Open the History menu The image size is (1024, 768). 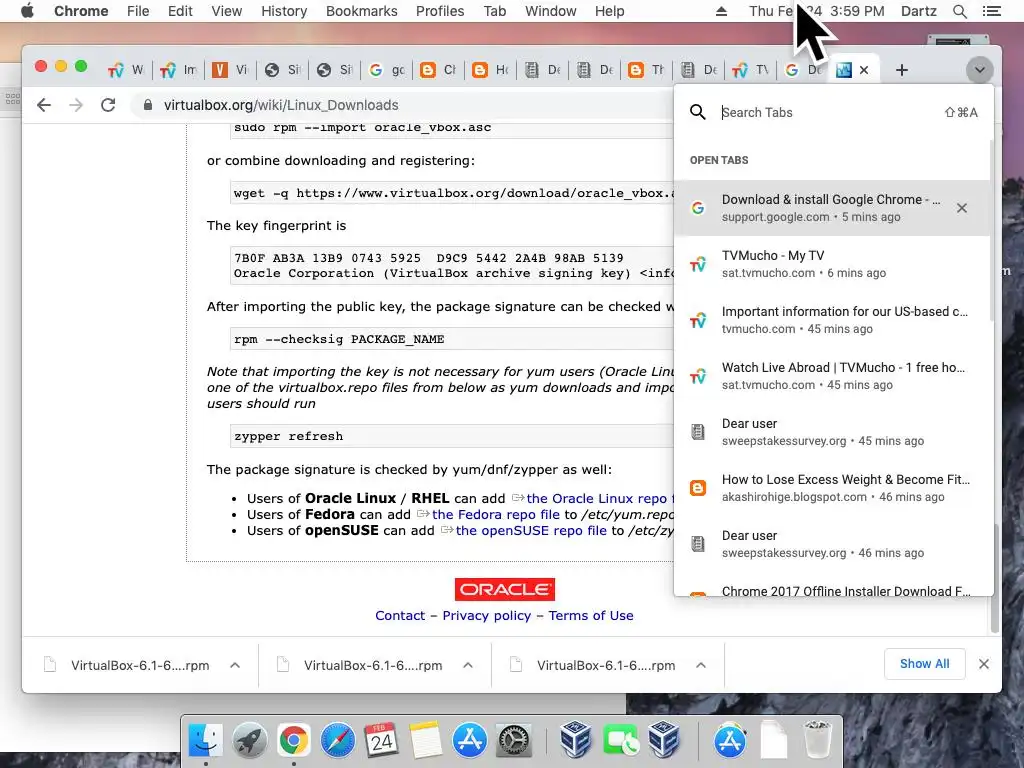pos(284,11)
